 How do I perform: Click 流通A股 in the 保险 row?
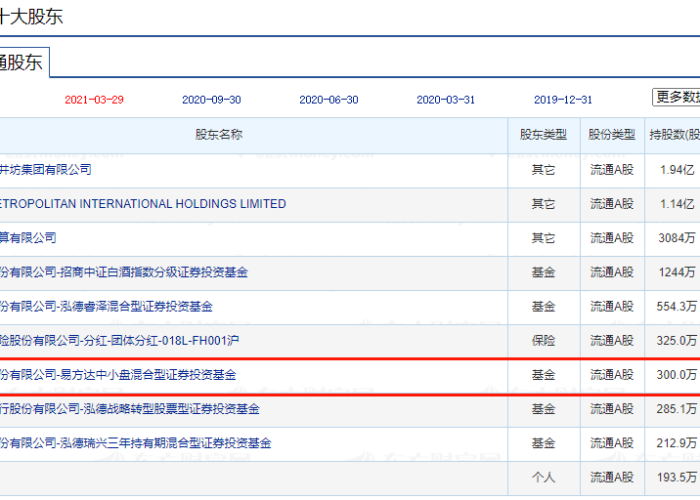click(x=612, y=341)
